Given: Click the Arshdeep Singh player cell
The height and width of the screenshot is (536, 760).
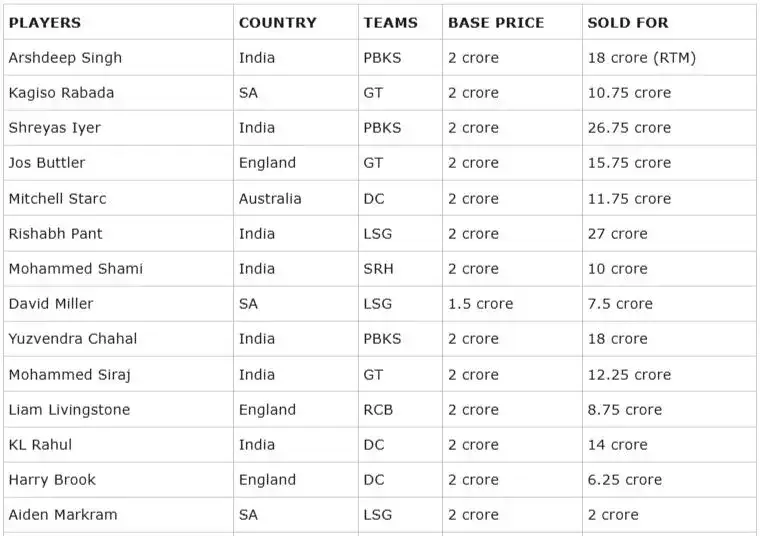Looking at the screenshot, I should click(65, 58).
